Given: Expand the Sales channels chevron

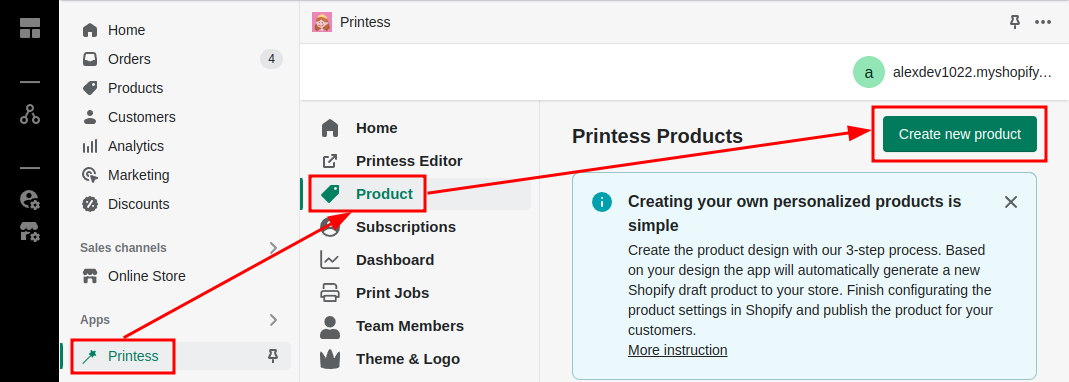Looking at the screenshot, I should [x=273, y=248].
